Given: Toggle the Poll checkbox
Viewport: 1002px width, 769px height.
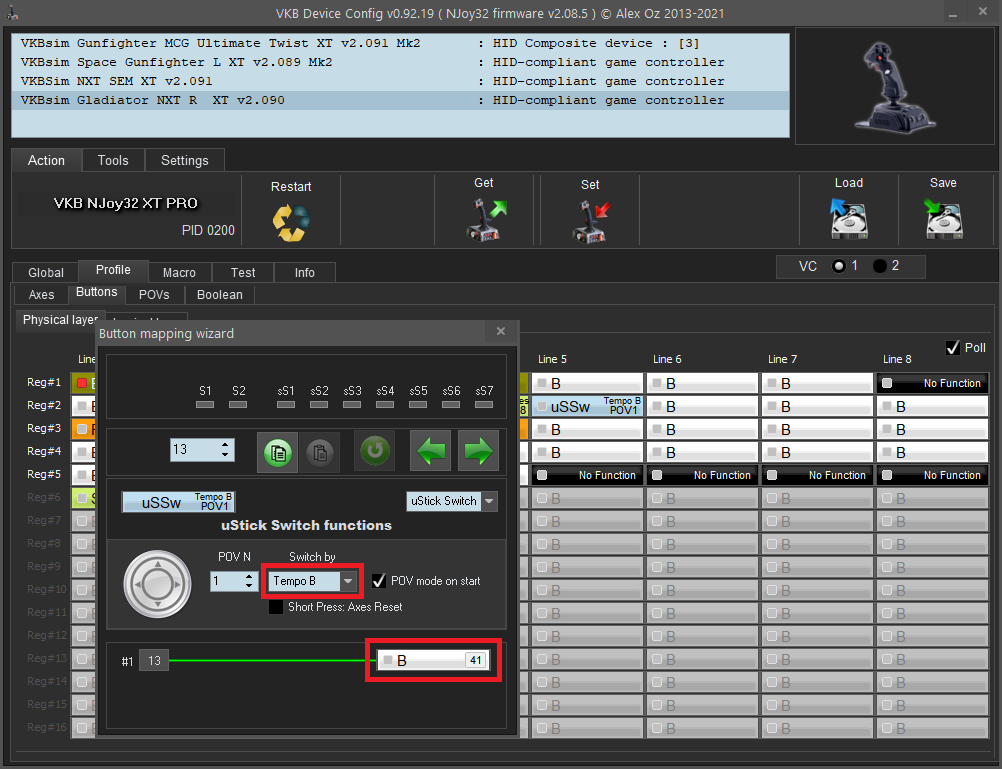Looking at the screenshot, I should click(x=952, y=348).
